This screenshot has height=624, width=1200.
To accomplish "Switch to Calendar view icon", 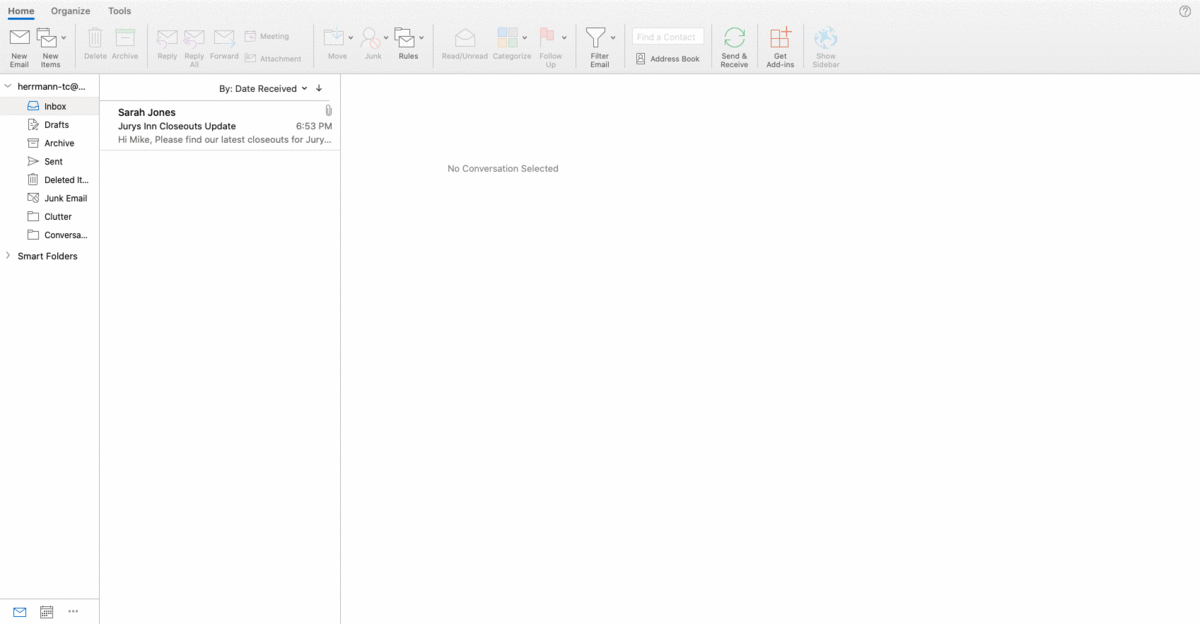I will 46,611.
